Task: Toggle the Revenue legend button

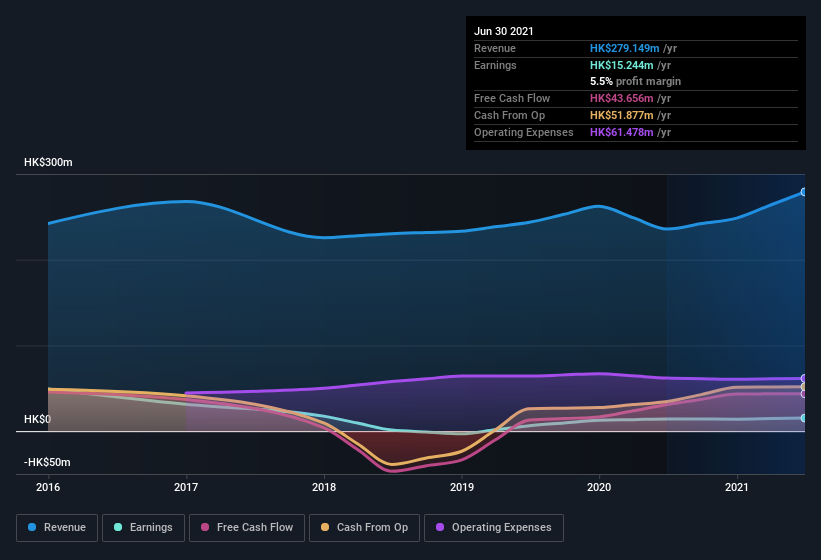Action: point(57,528)
